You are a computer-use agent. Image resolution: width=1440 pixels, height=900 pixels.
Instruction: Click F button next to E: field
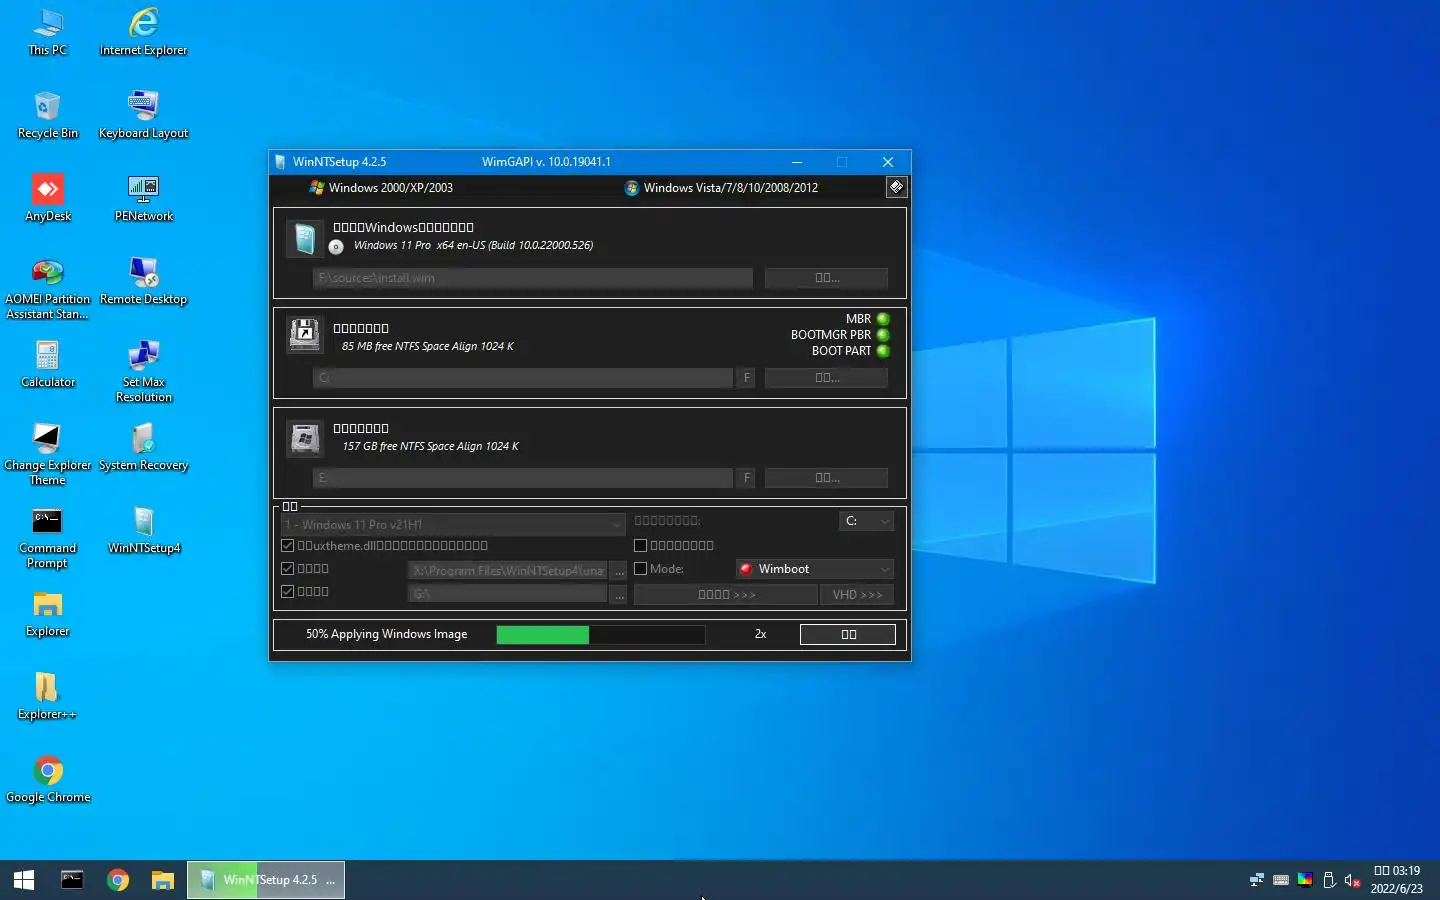[x=747, y=478]
